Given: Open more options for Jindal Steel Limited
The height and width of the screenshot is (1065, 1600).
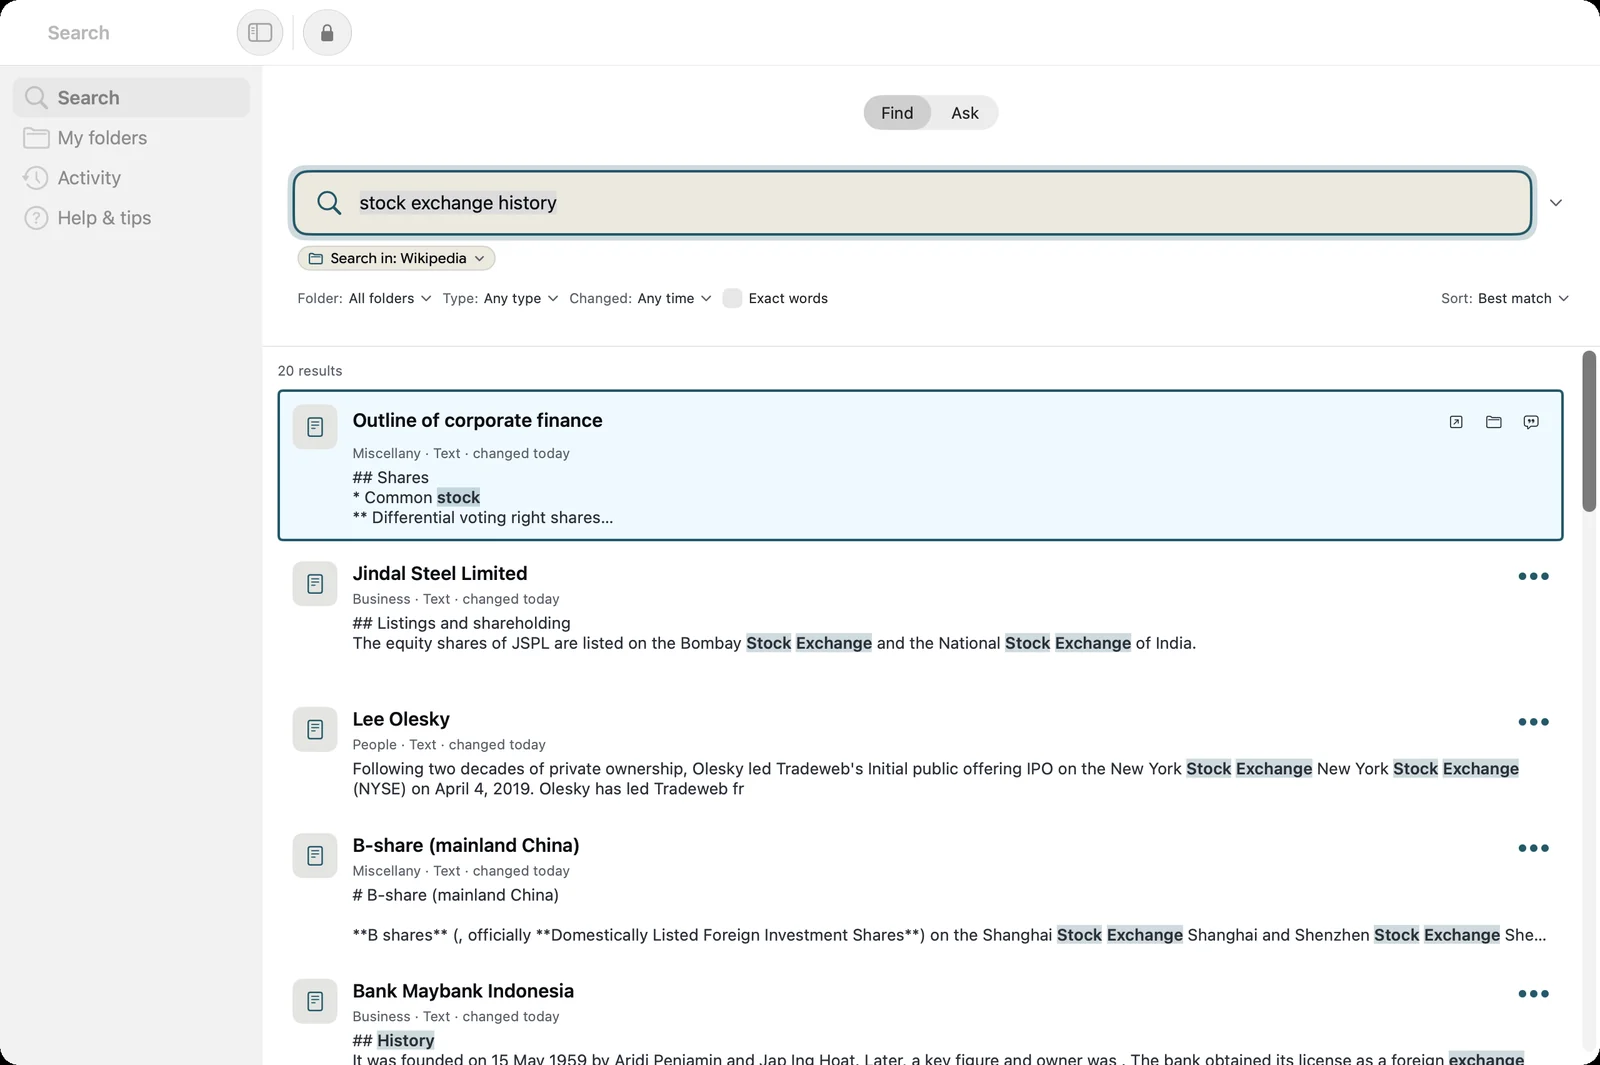Looking at the screenshot, I should click(1533, 576).
